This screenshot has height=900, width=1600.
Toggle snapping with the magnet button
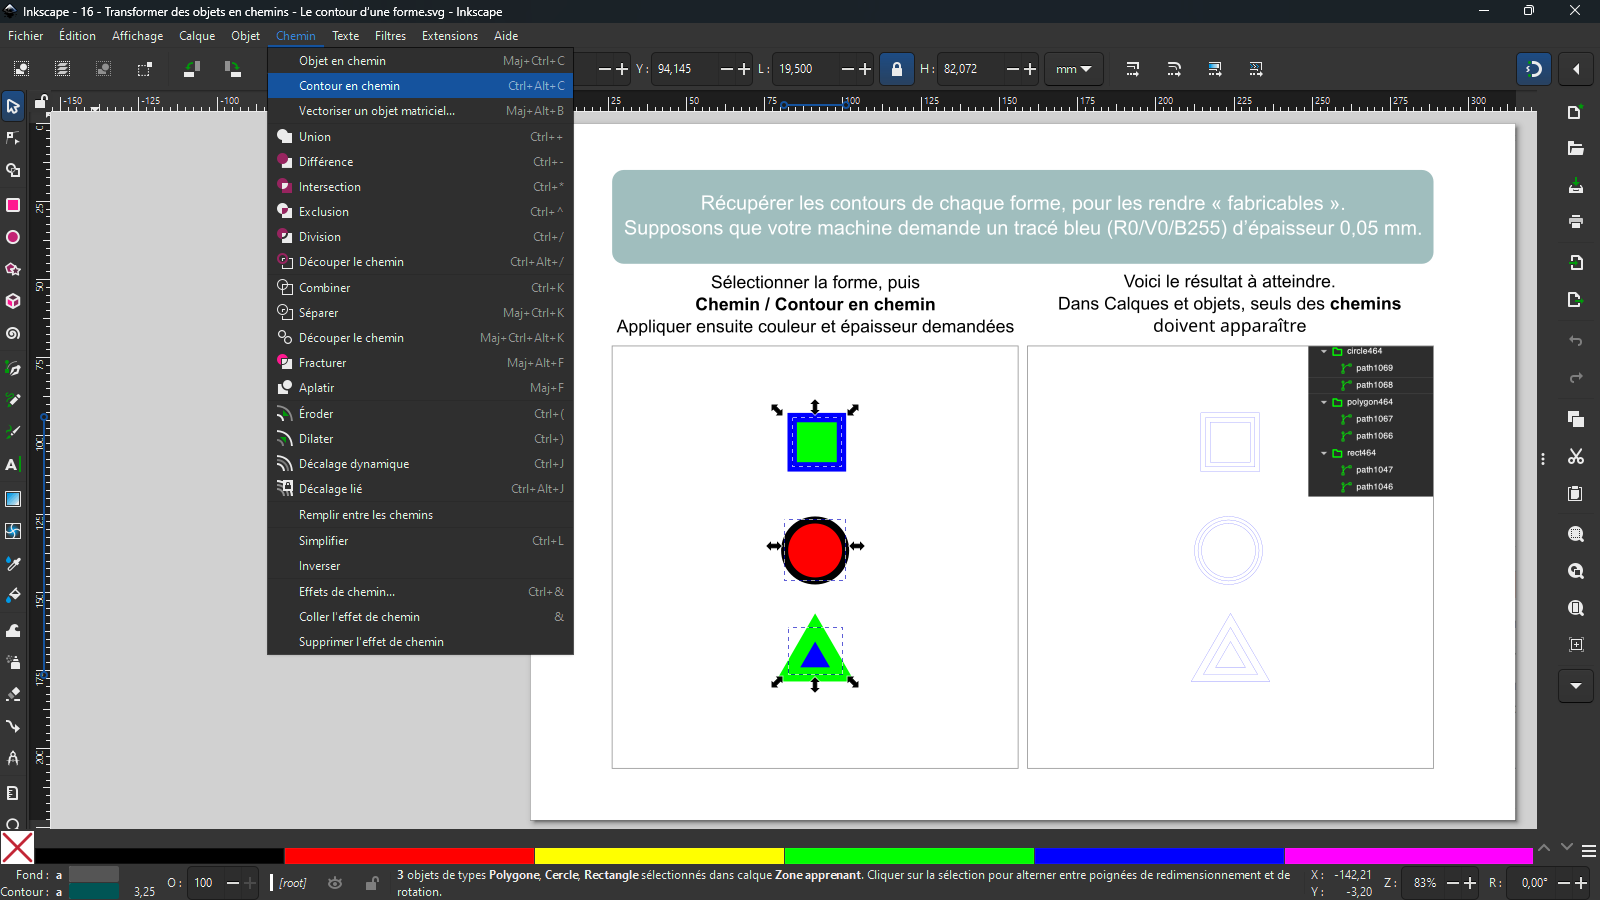pos(1534,69)
